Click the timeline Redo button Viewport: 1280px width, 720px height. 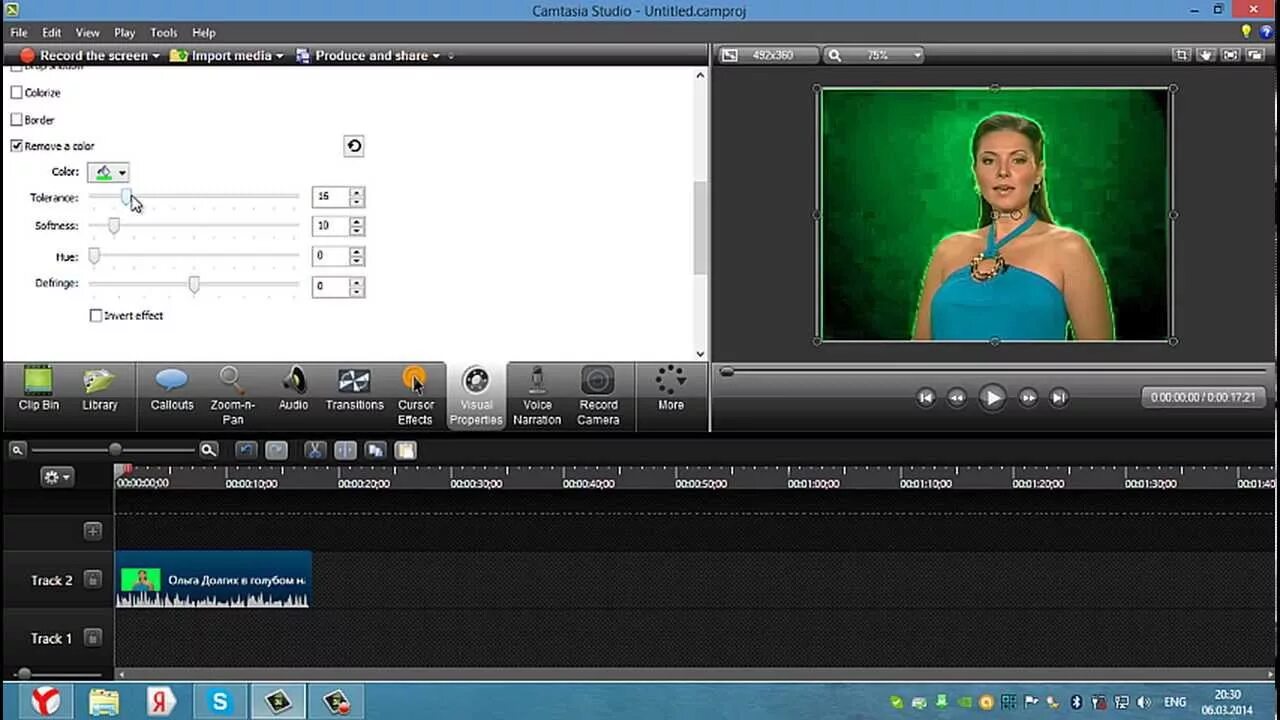coord(276,450)
